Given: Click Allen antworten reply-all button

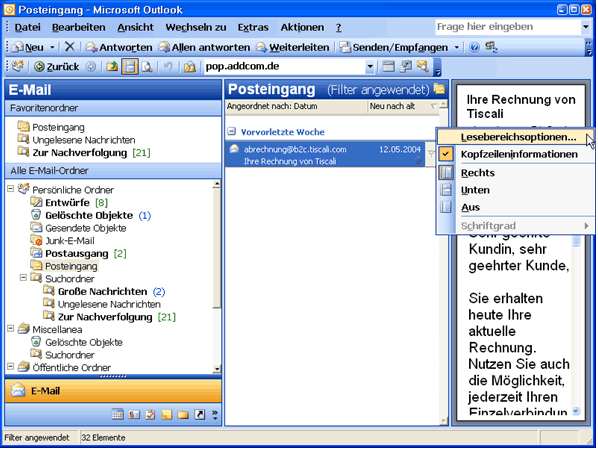Looking at the screenshot, I should click(204, 47).
